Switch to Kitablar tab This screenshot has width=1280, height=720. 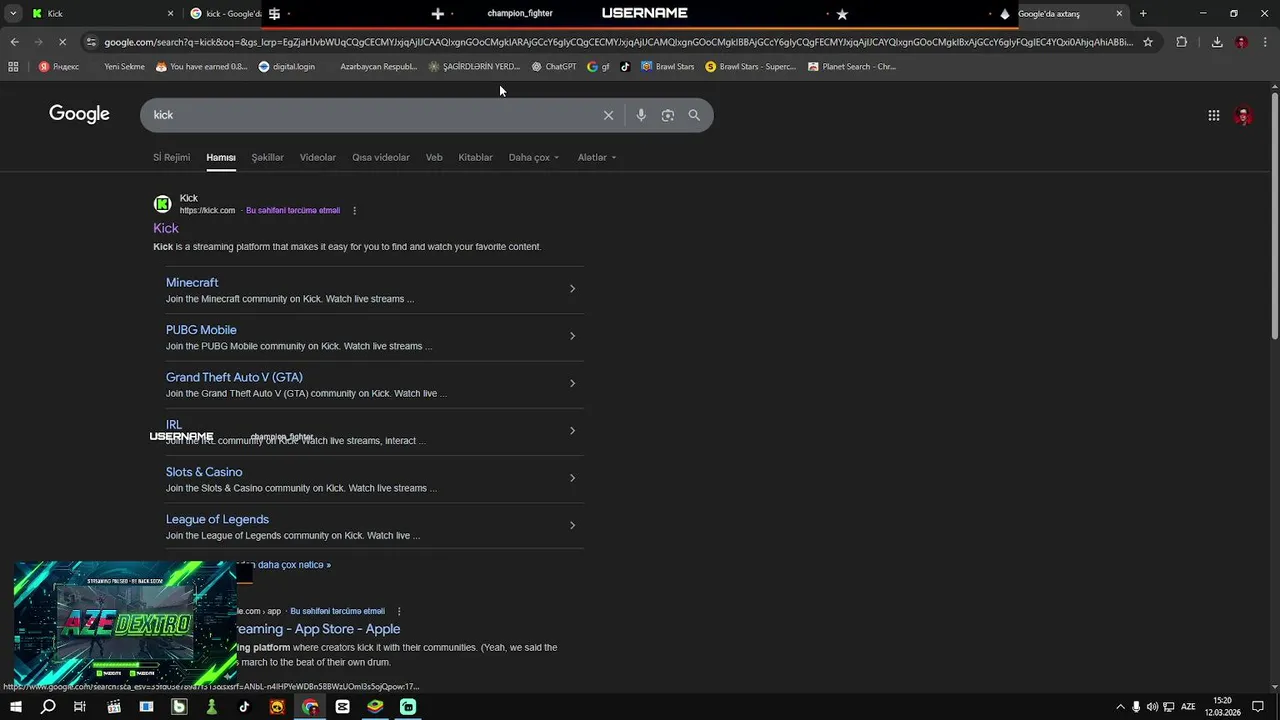(x=475, y=157)
